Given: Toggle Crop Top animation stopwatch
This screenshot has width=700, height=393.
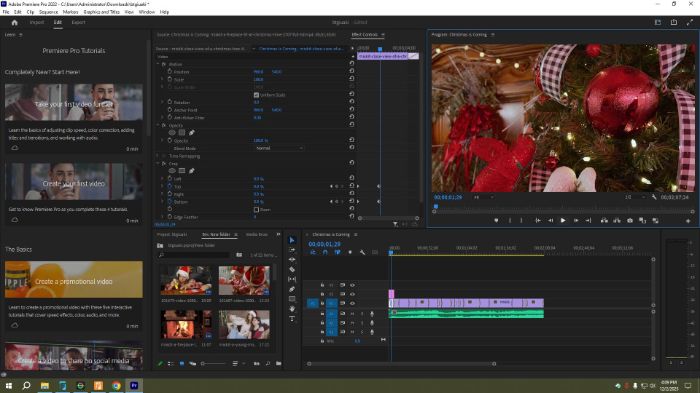Looking at the screenshot, I should pyautogui.click(x=170, y=186).
